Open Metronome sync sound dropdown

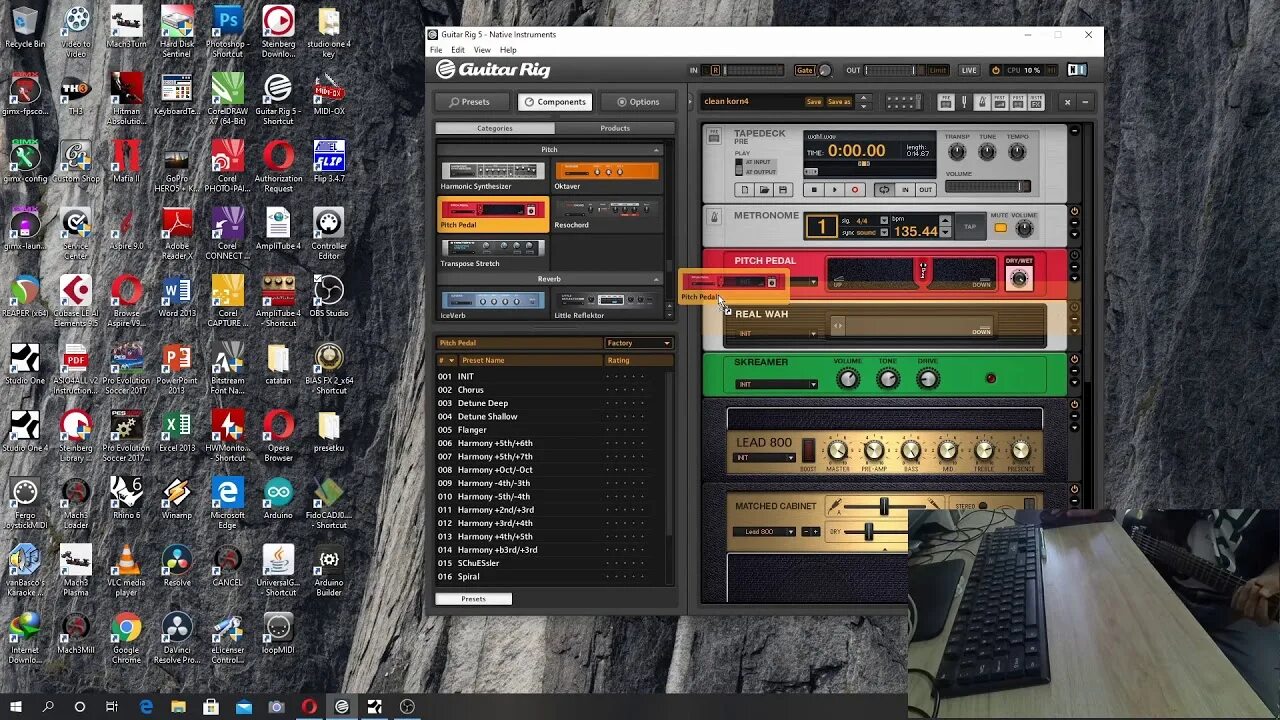884,232
